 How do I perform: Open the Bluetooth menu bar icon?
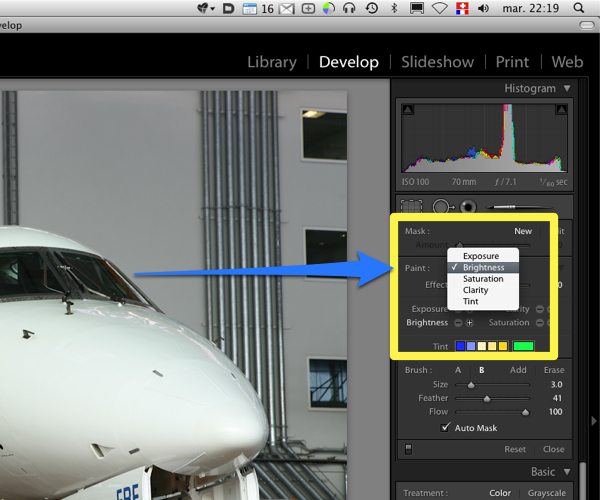394,8
